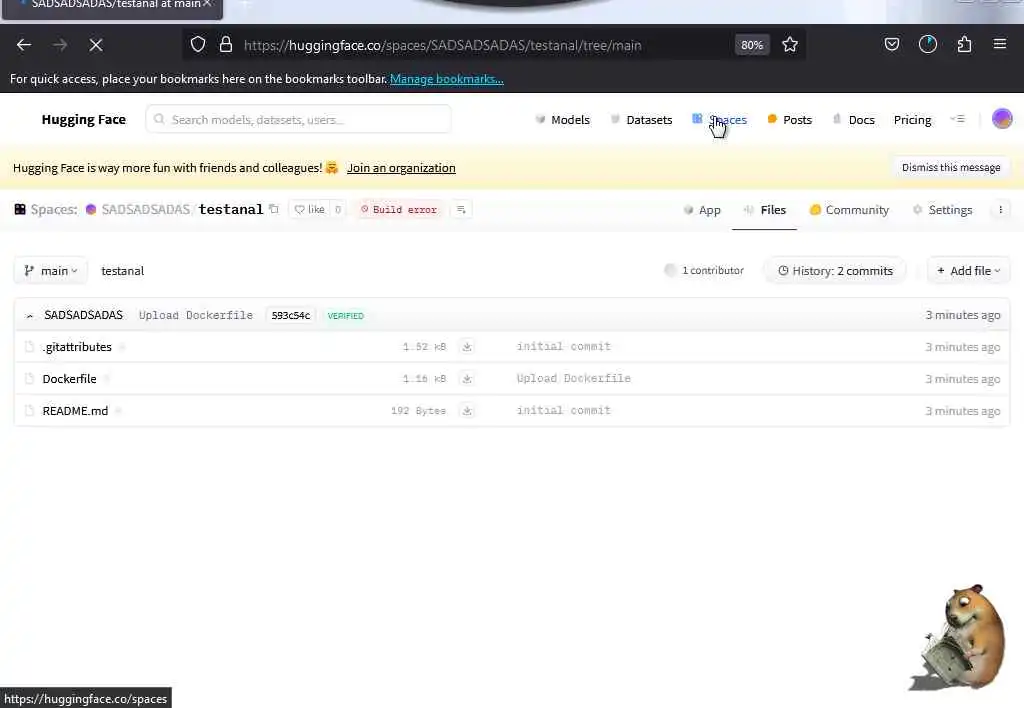Switch to the Community tab
The height and width of the screenshot is (708, 1024).
(x=849, y=210)
